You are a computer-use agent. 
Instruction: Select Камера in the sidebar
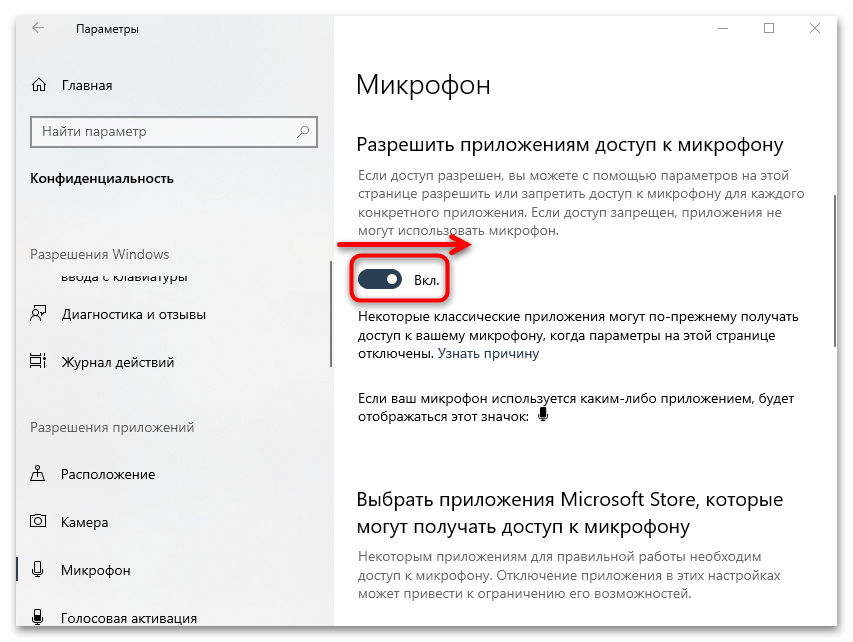87,522
